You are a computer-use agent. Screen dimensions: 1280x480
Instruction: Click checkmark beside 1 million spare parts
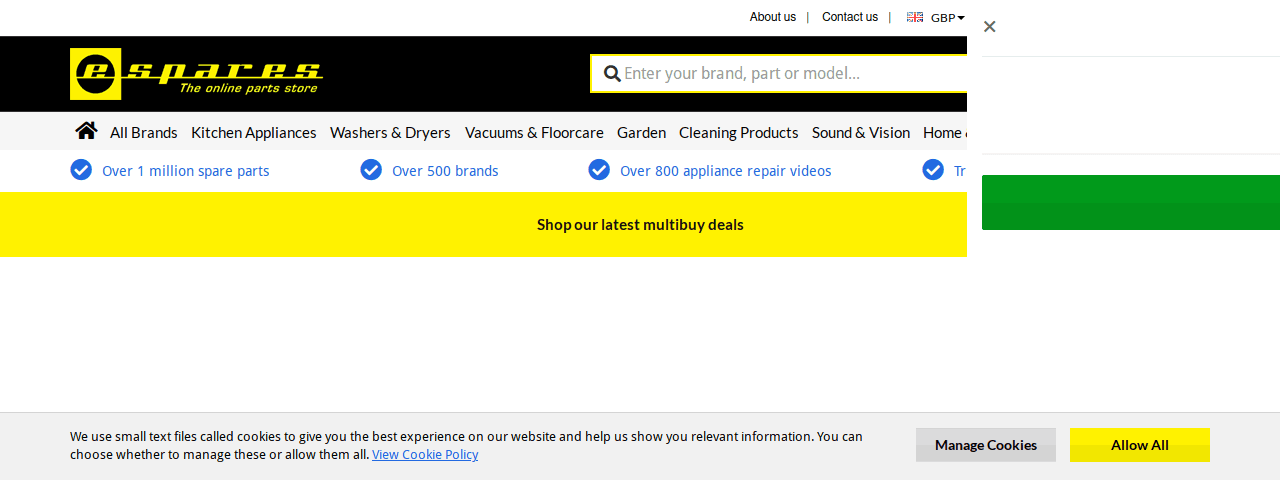pos(81,170)
